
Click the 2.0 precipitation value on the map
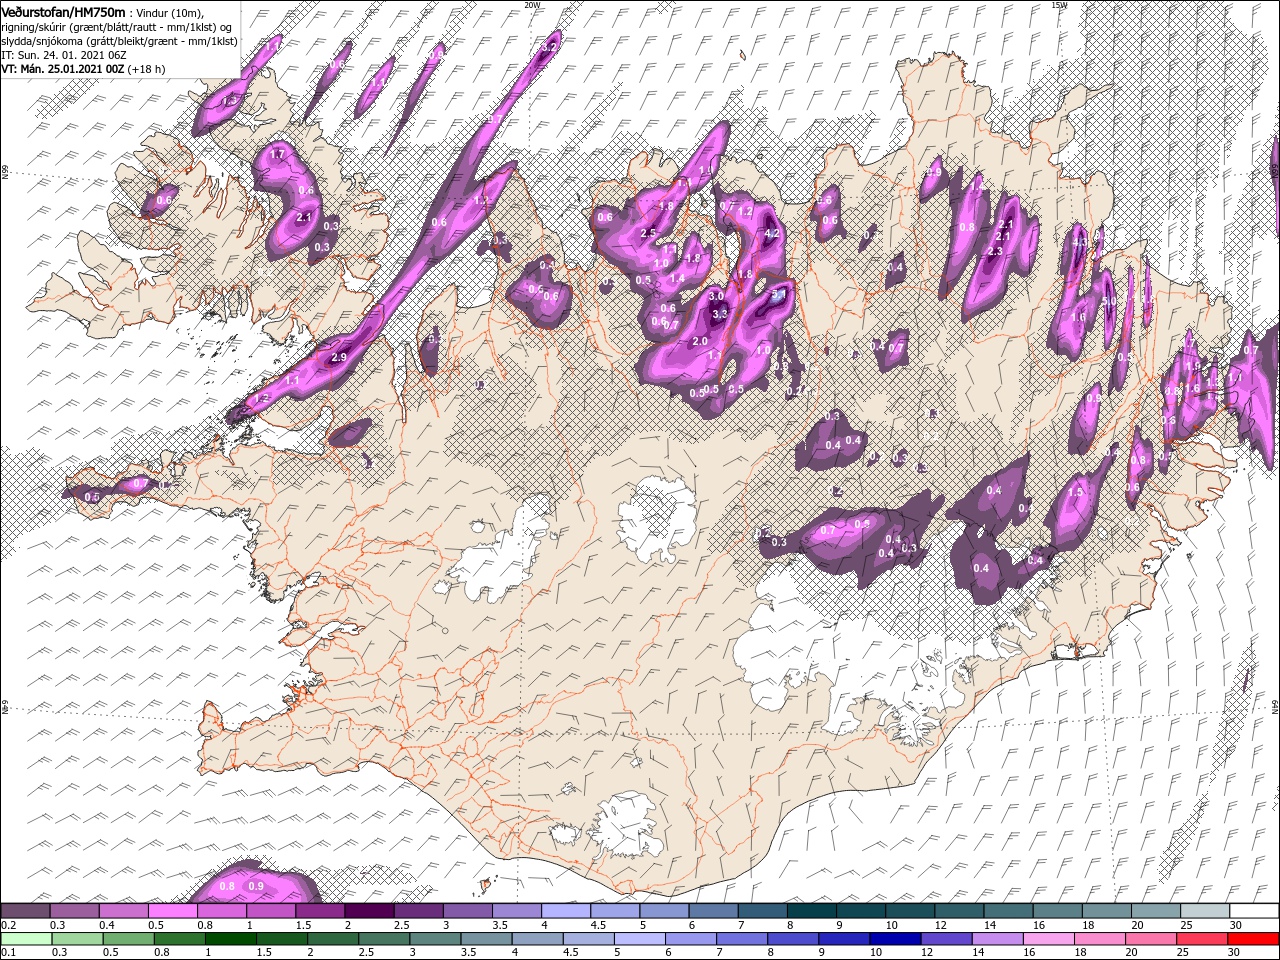tap(700, 341)
